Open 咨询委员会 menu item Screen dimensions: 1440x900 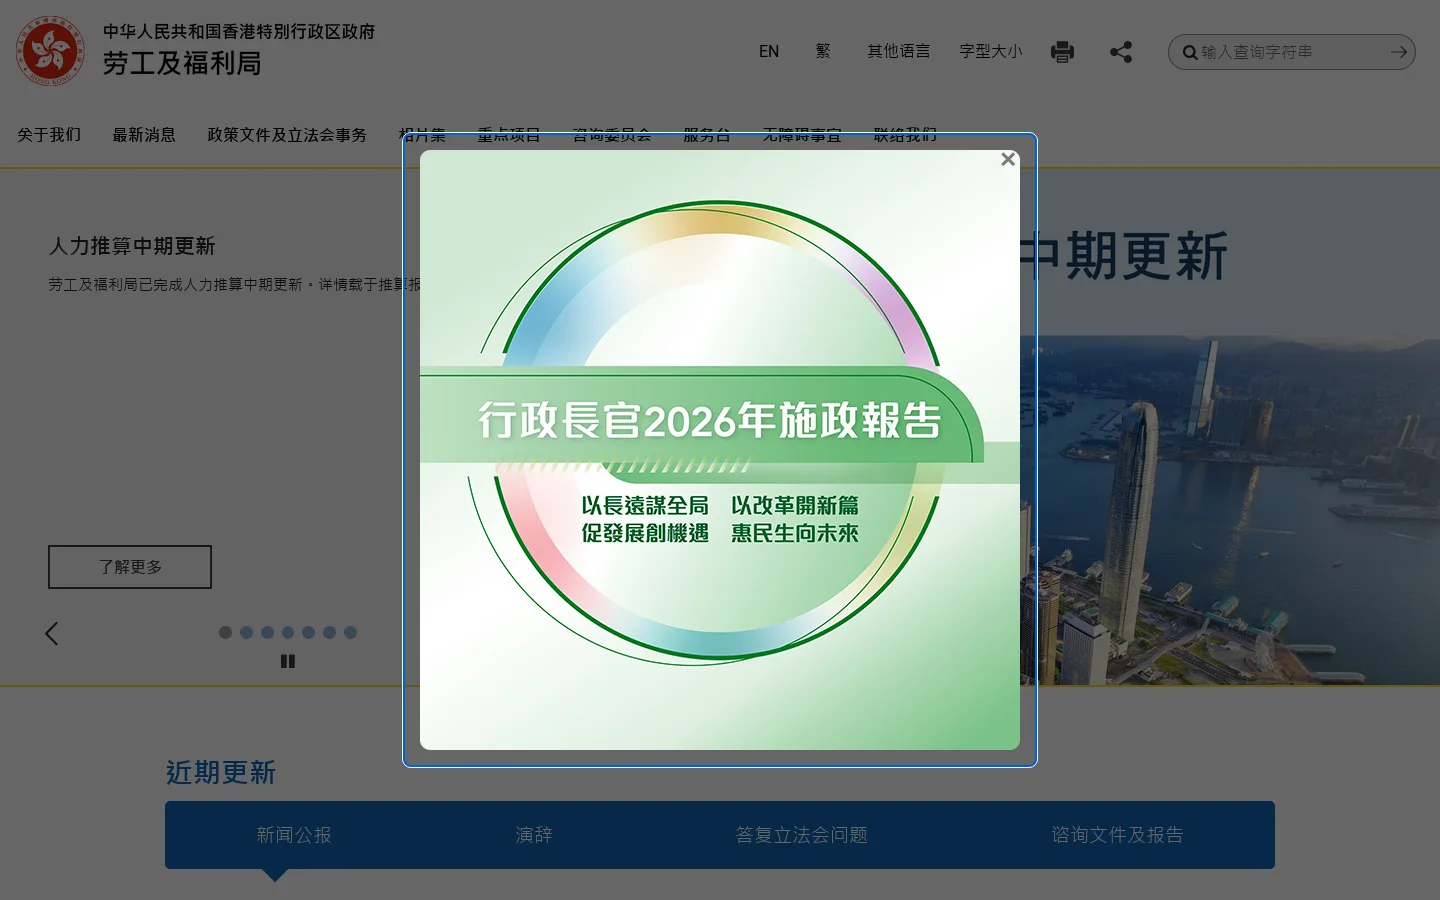click(612, 135)
